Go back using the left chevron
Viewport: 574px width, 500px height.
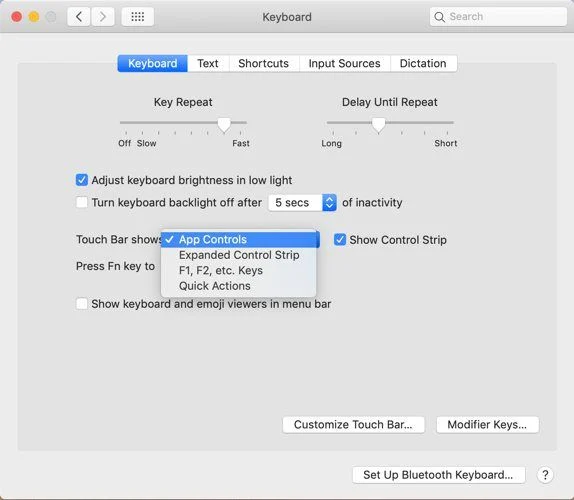coord(79,17)
